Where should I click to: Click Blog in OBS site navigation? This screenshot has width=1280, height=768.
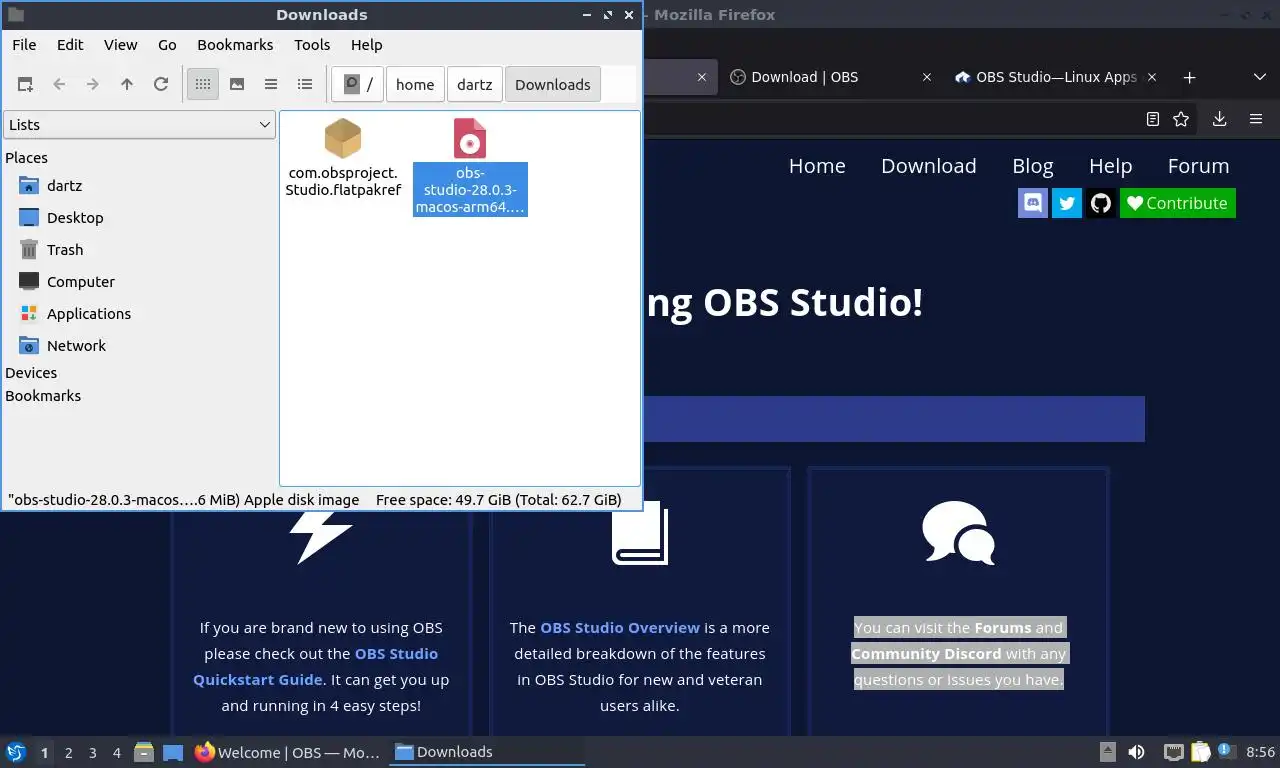click(x=1033, y=166)
